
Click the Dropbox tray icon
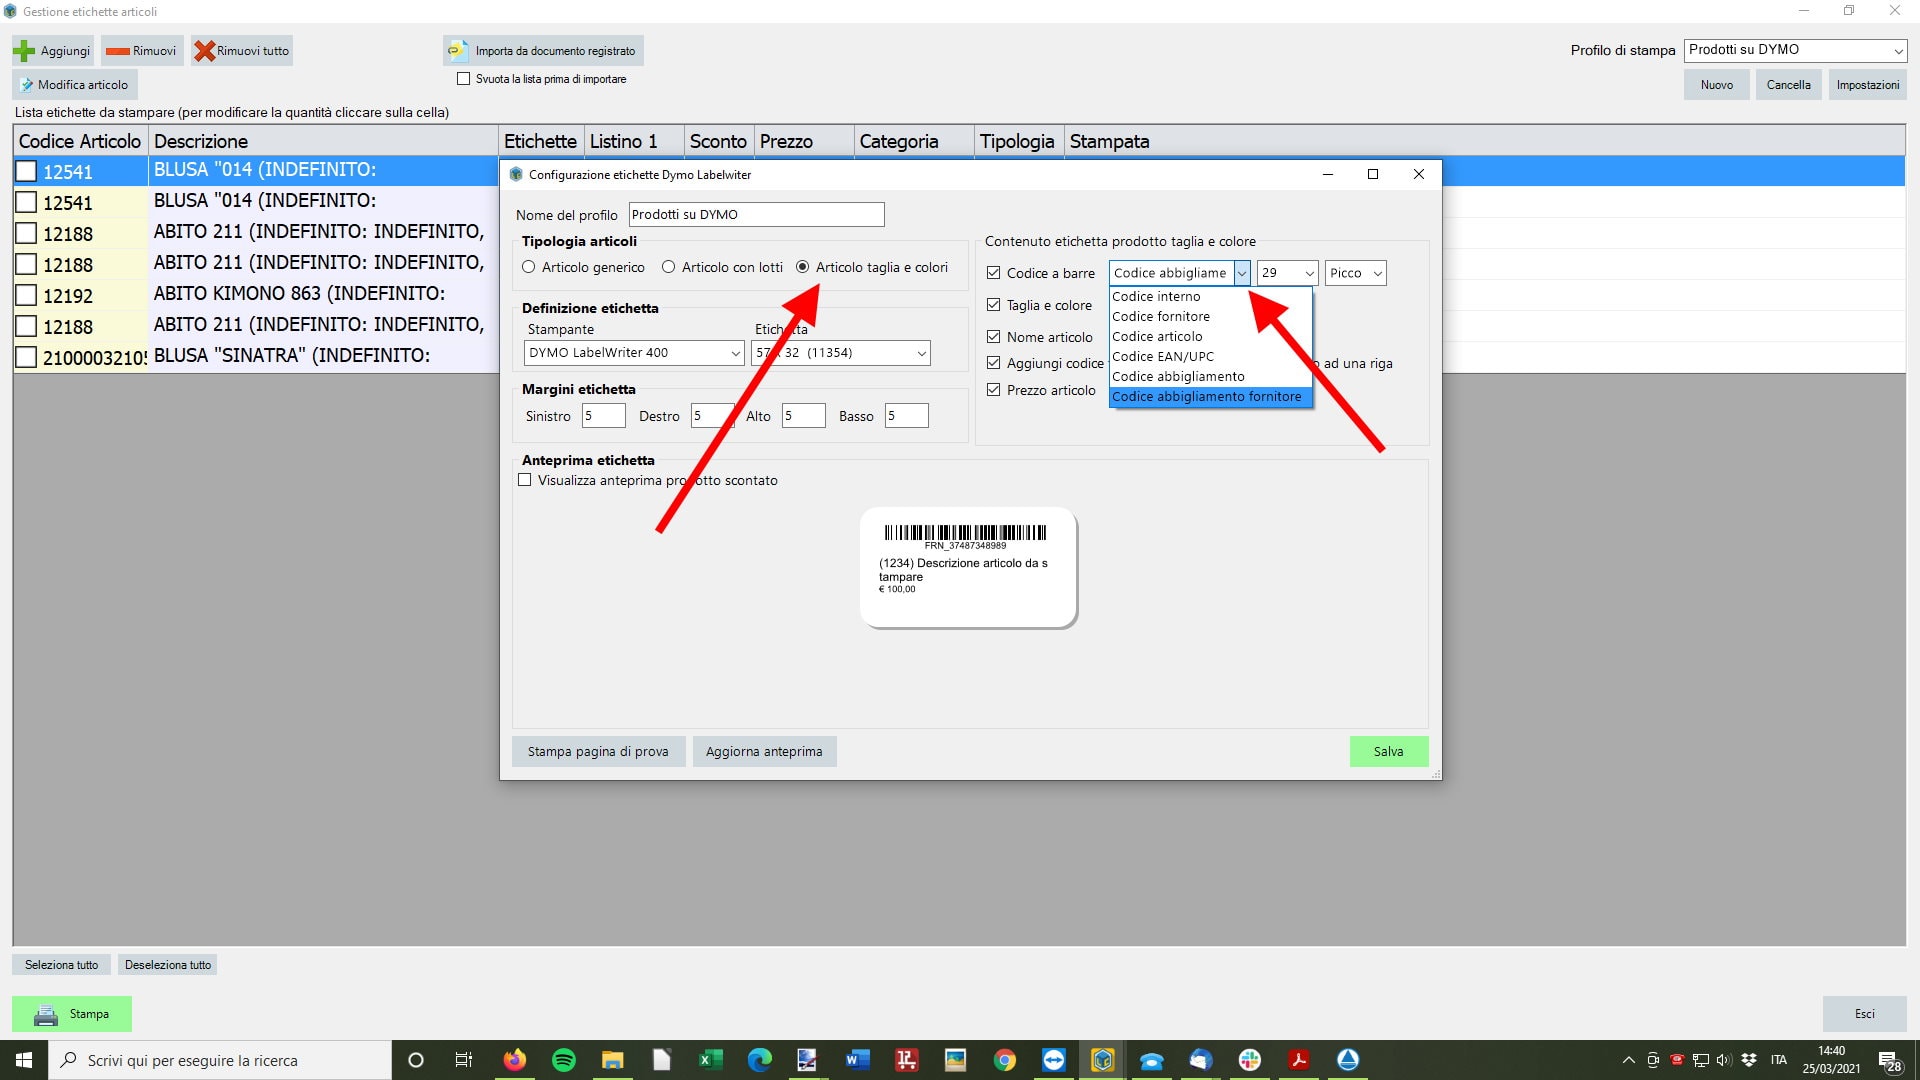1749,1060
